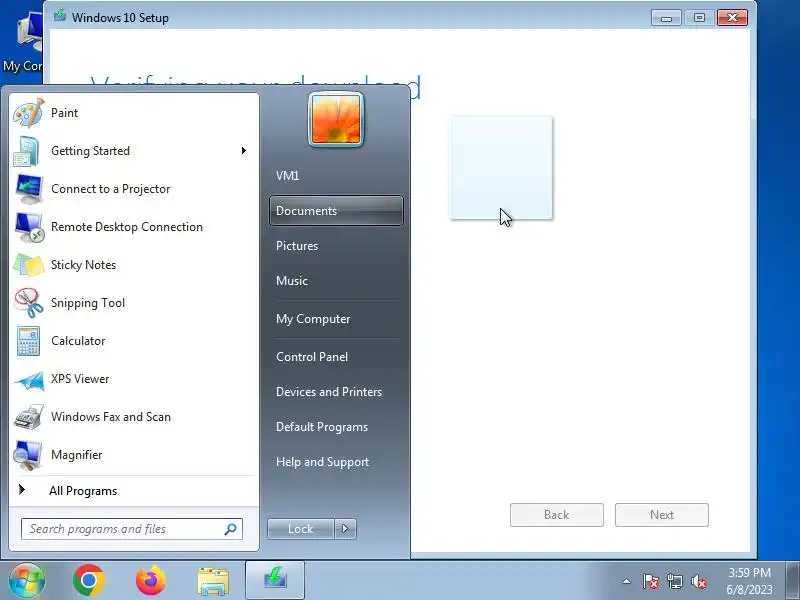Open Firefox from the taskbar

(x=151, y=580)
